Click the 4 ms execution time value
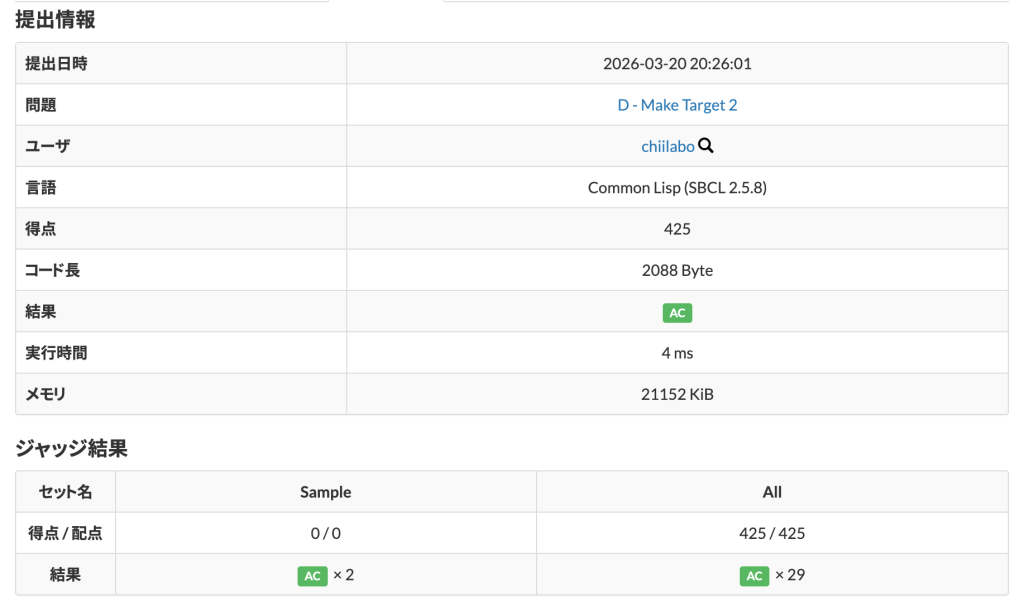The height and width of the screenshot is (611, 1024). point(677,353)
